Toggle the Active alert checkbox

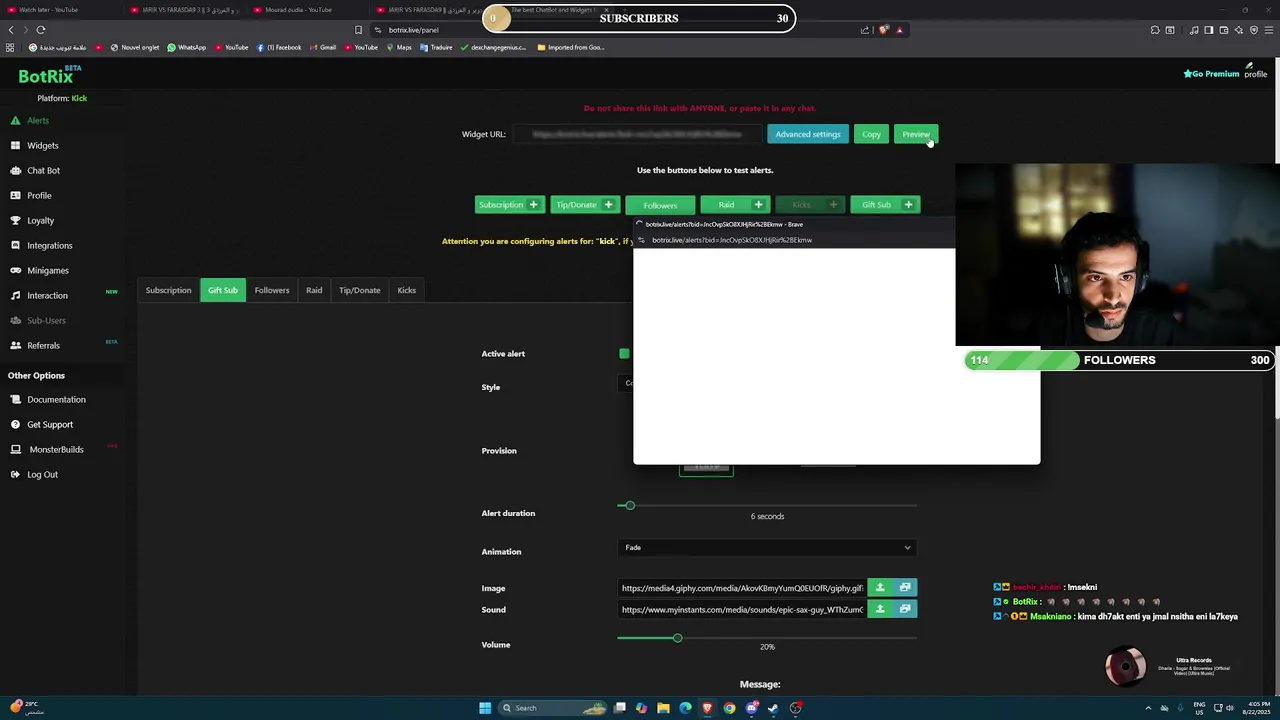[624, 353]
